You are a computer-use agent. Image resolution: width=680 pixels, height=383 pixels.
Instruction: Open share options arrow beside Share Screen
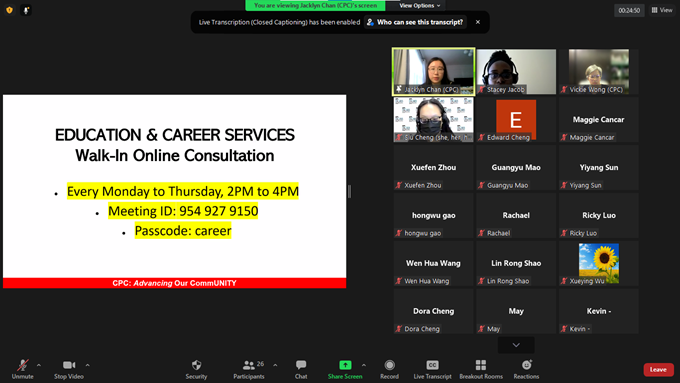(x=363, y=365)
